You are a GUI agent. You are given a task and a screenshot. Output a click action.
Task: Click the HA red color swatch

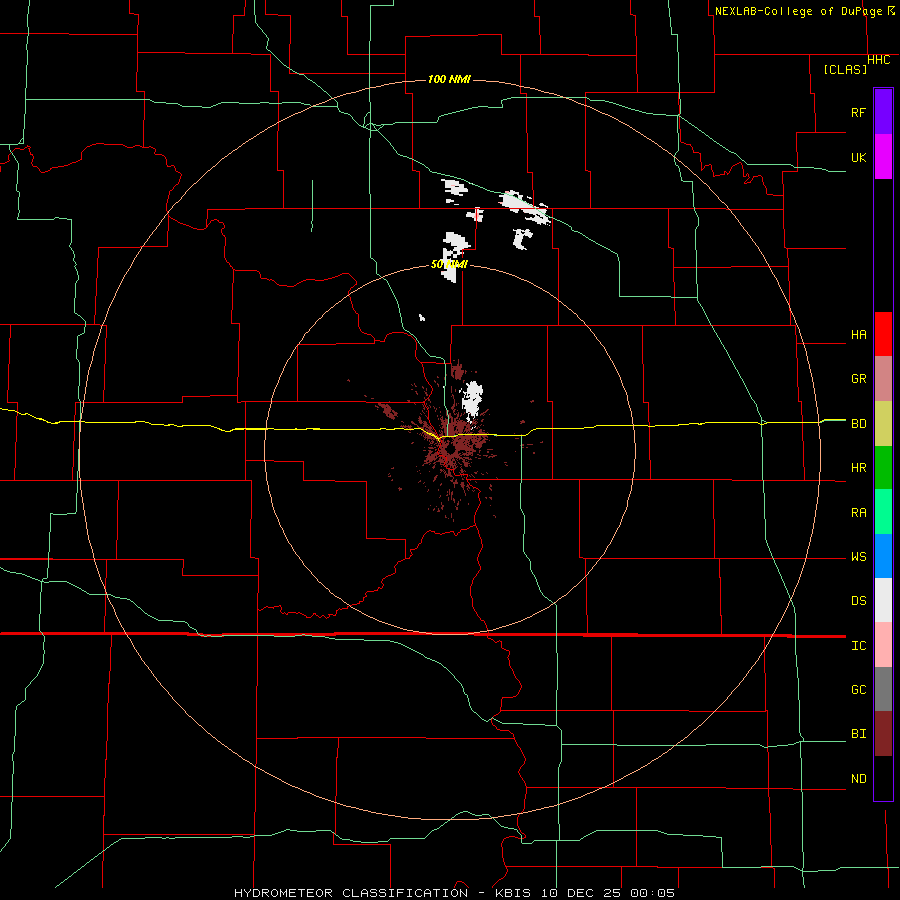pos(883,334)
